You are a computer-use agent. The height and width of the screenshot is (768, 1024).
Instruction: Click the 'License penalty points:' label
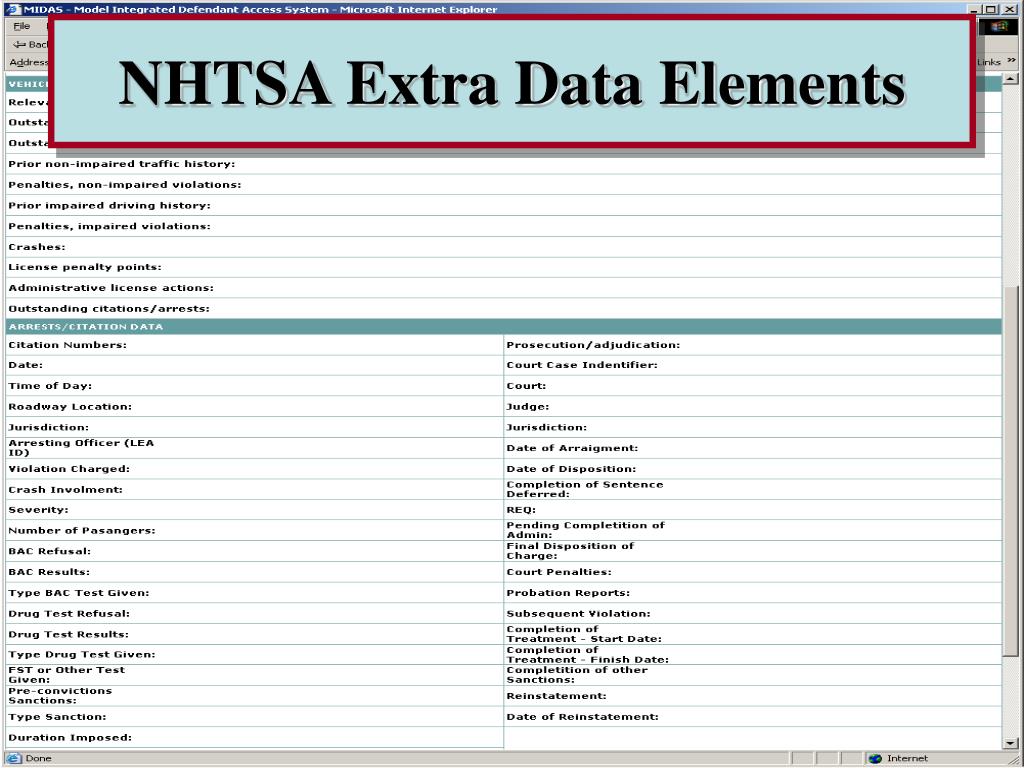(85, 267)
